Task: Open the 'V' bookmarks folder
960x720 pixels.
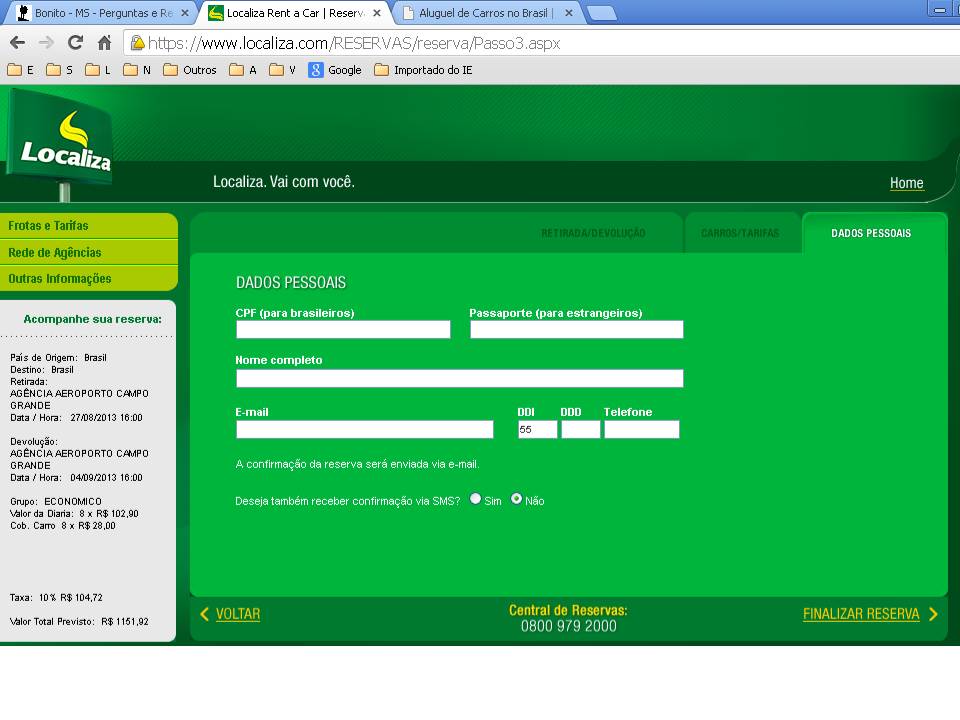Action: coord(282,70)
